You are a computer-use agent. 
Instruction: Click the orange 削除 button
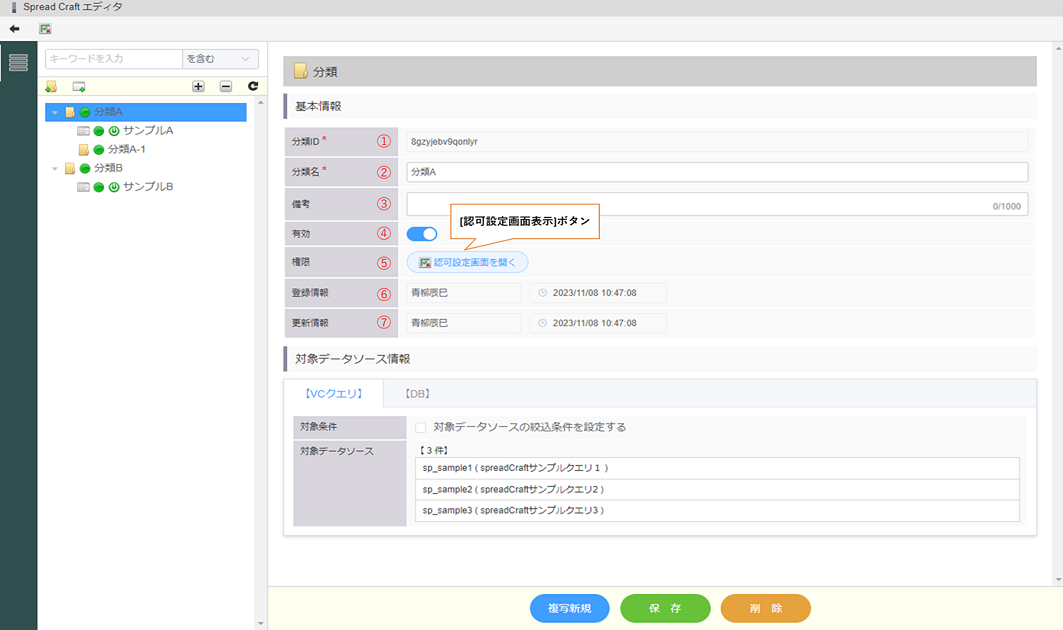765,608
